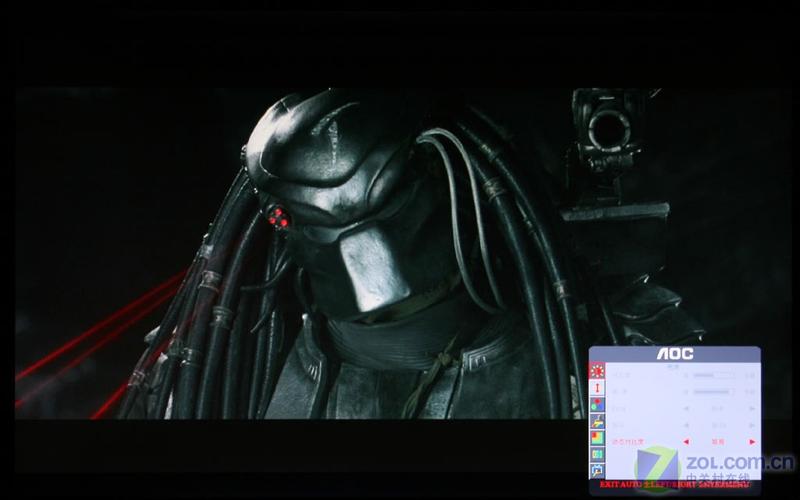The height and width of the screenshot is (500, 800).
Task: Select the red highlighted dynamic contrast row label
Action: pyautogui.click(x=627, y=442)
